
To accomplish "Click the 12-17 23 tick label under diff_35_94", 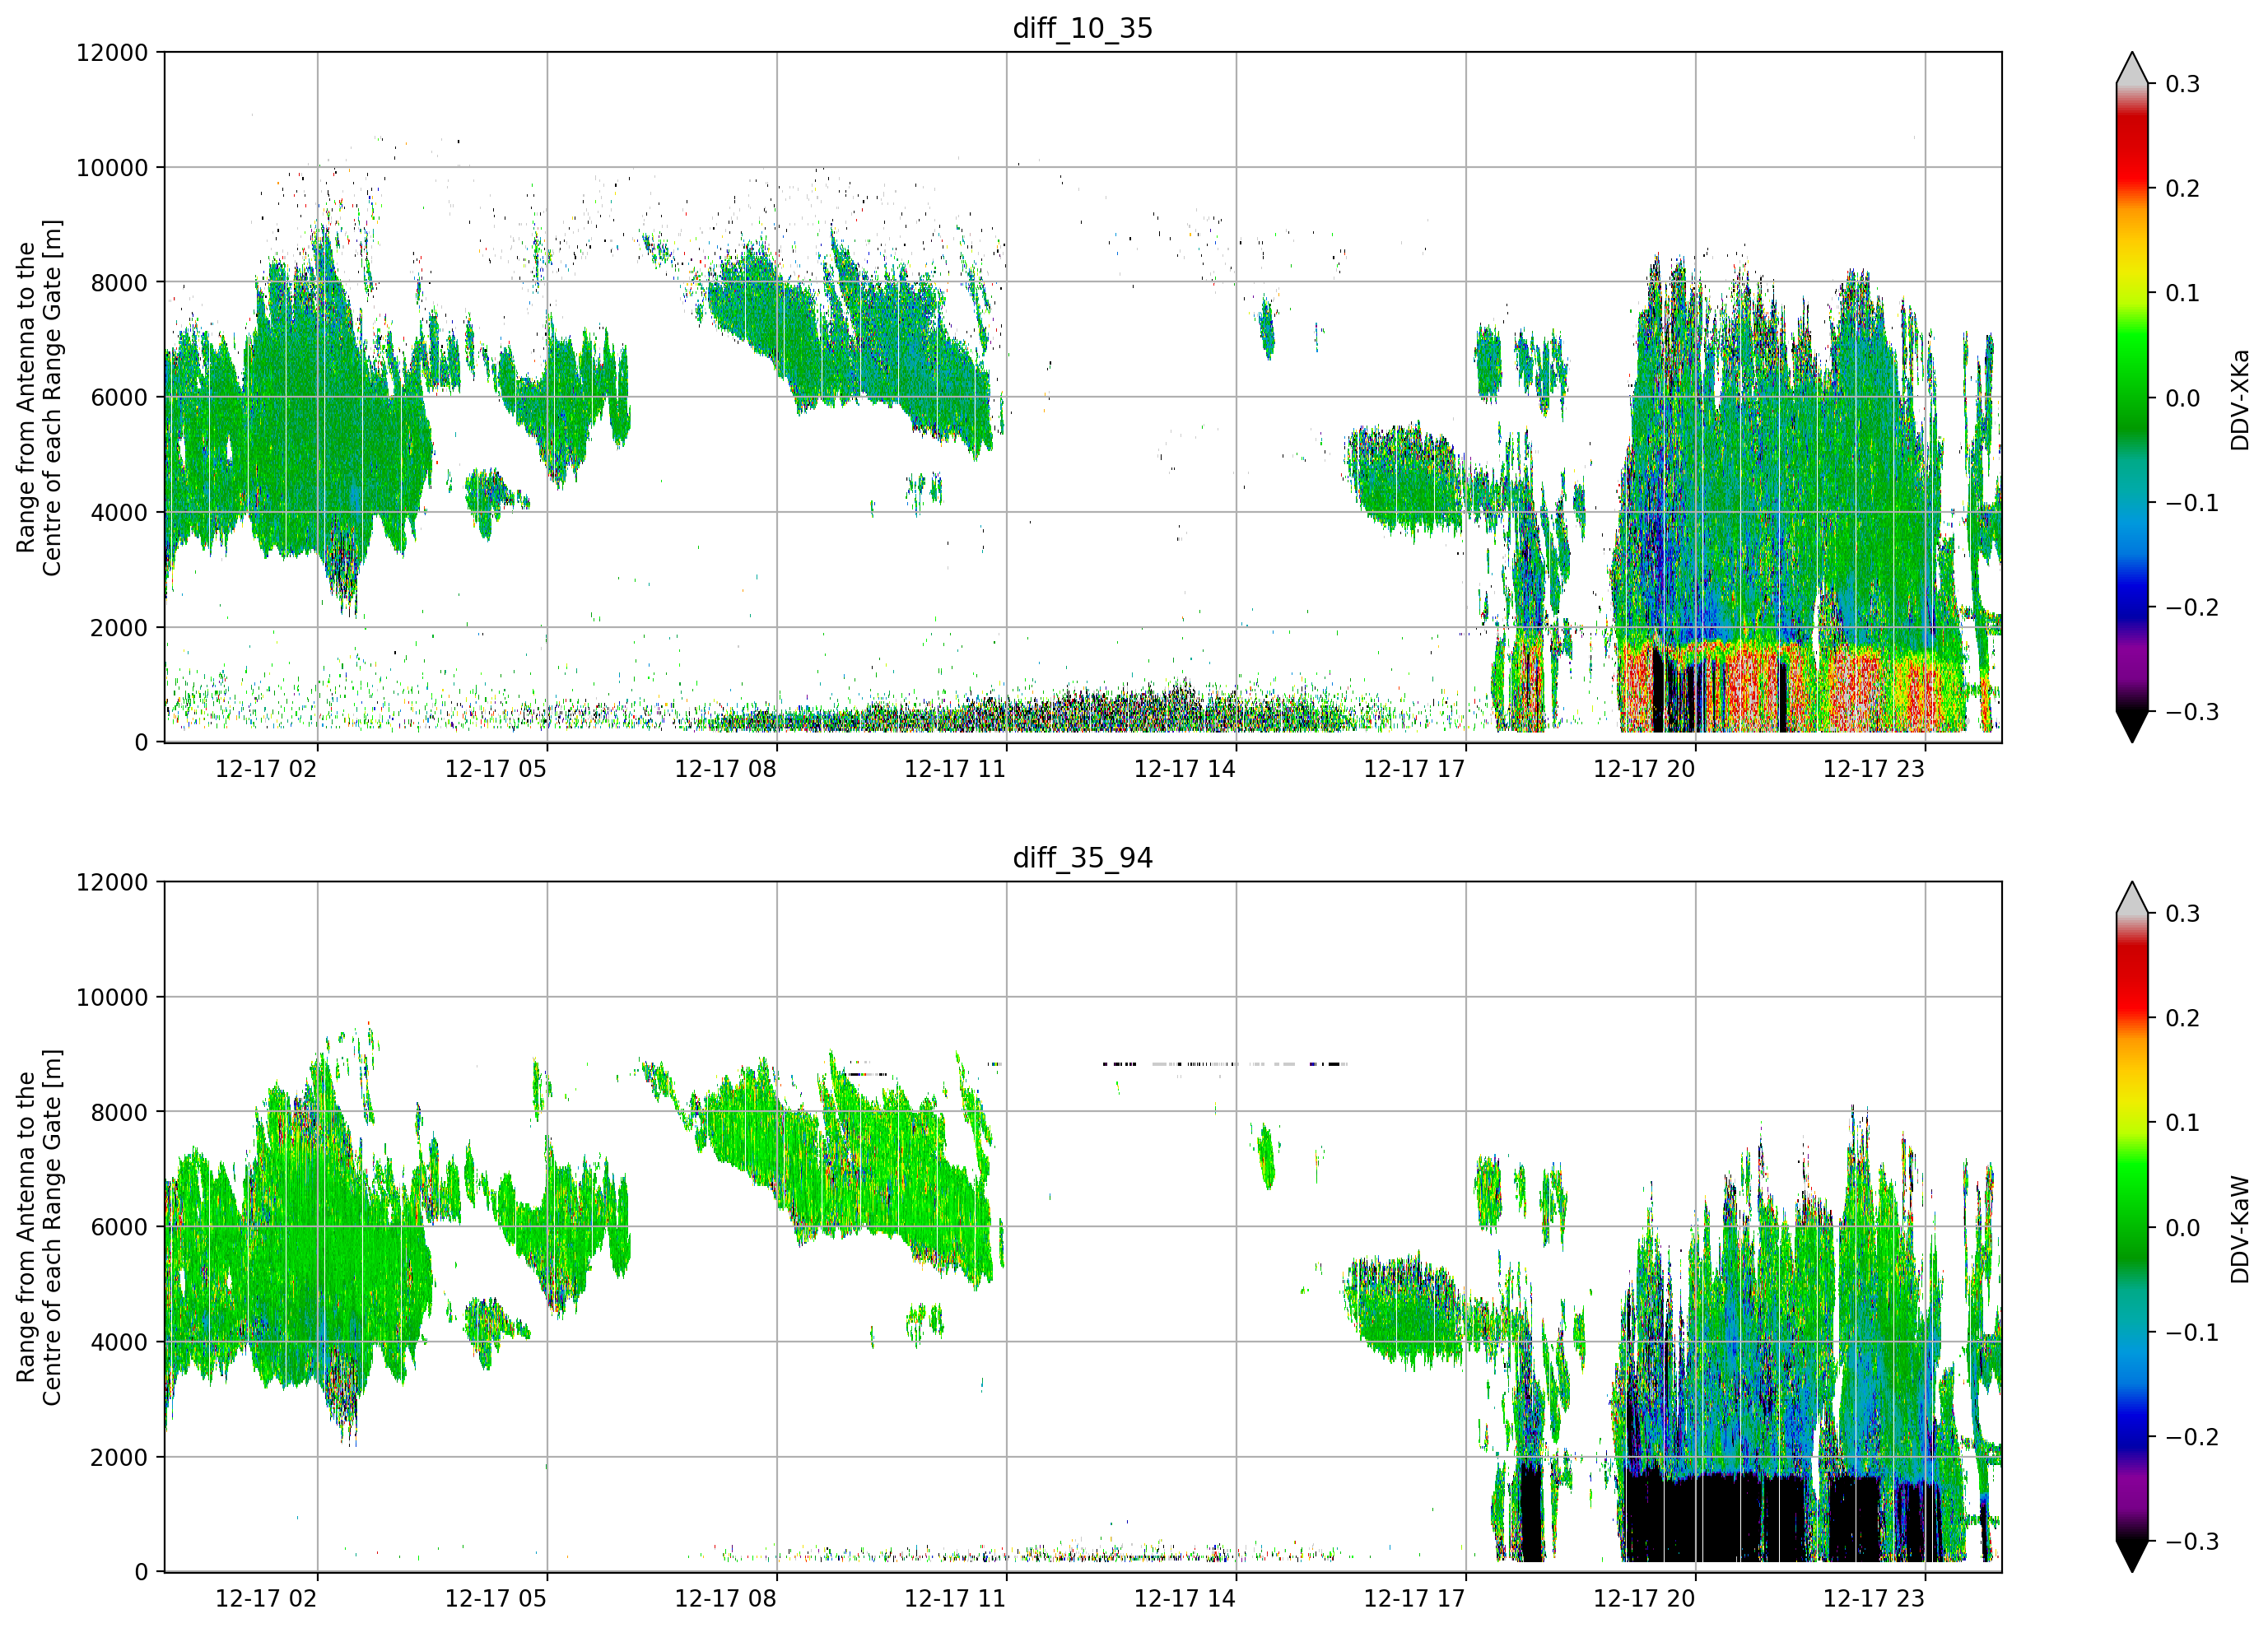I will click(x=1874, y=1599).
